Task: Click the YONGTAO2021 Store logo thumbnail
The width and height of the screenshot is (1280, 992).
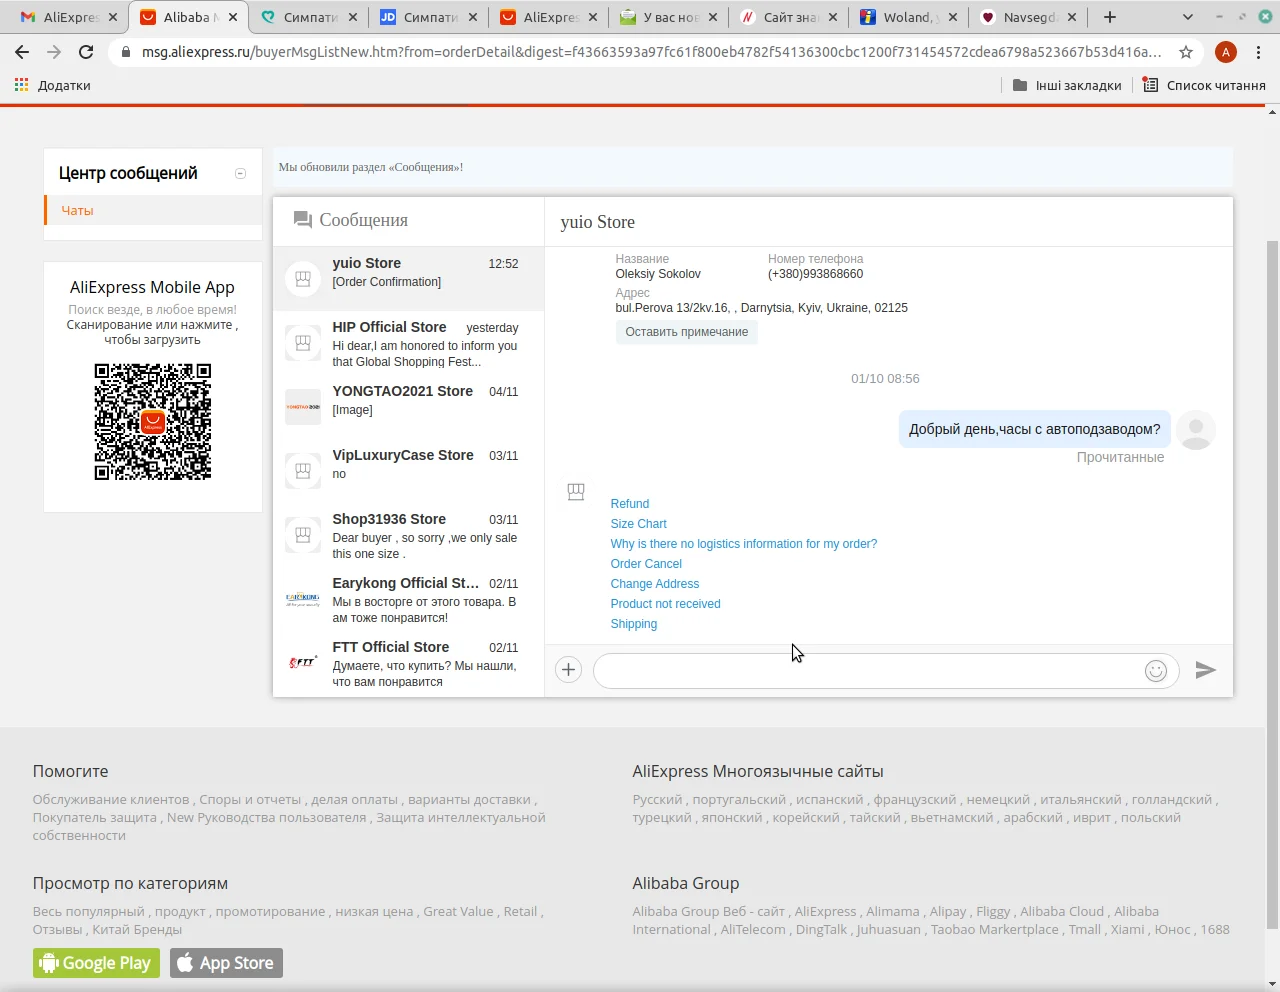Action: (303, 407)
